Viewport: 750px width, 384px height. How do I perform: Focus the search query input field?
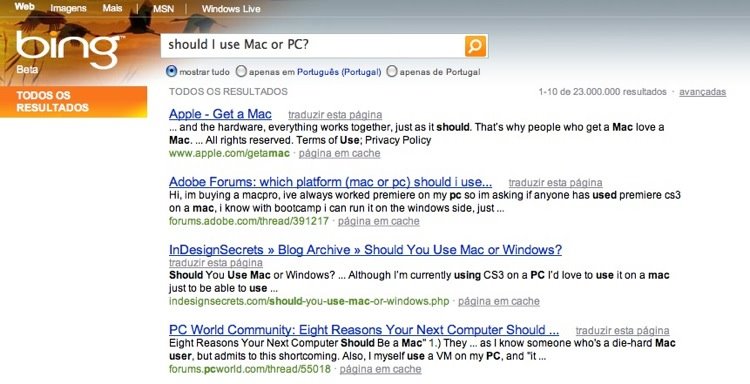click(313, 46)
